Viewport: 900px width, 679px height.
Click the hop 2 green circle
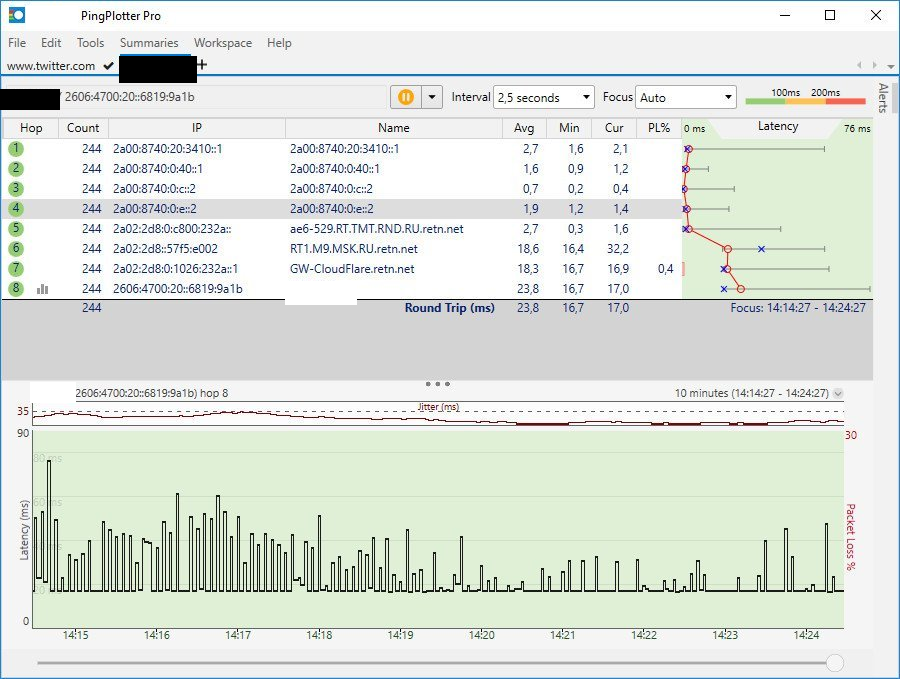(x=16, y=169)
